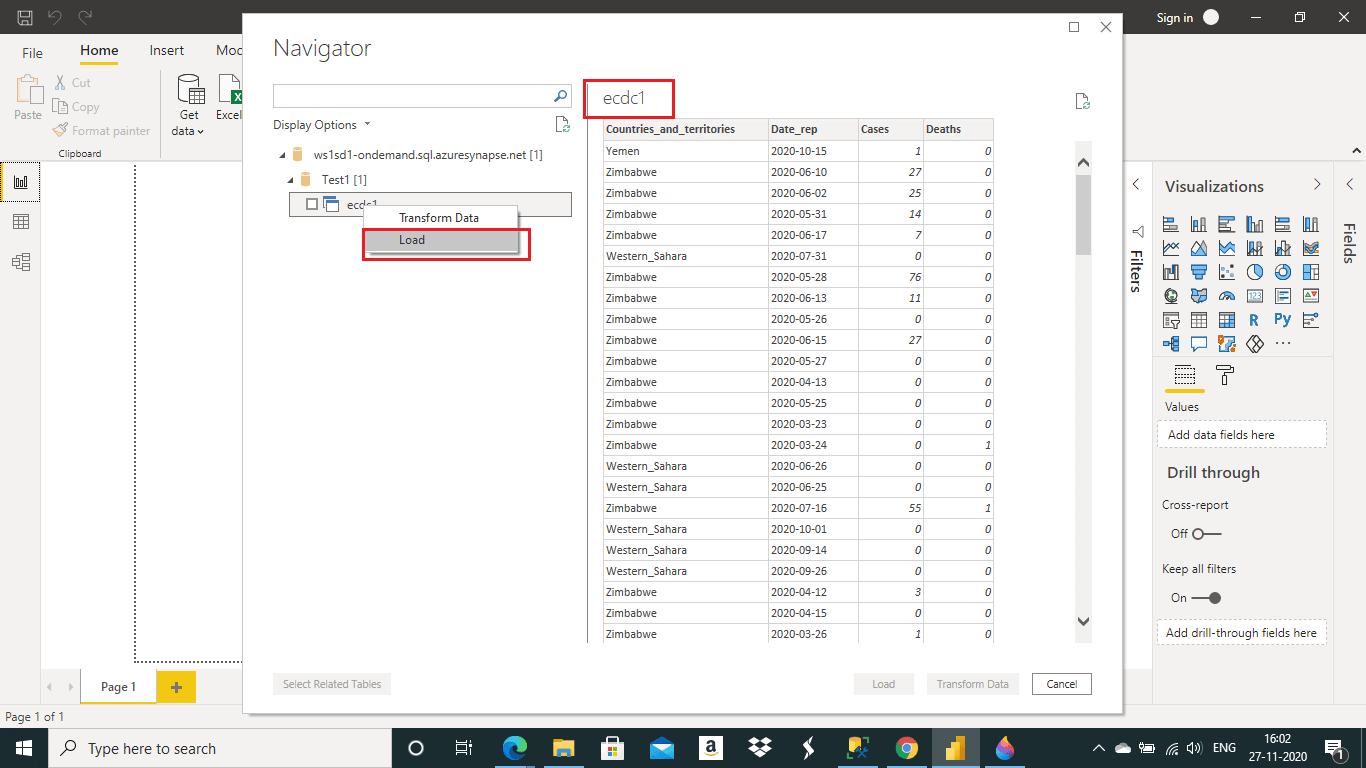Expand the Filters pane
This screenshot has width=1366, height=768.
[1136, 184]
